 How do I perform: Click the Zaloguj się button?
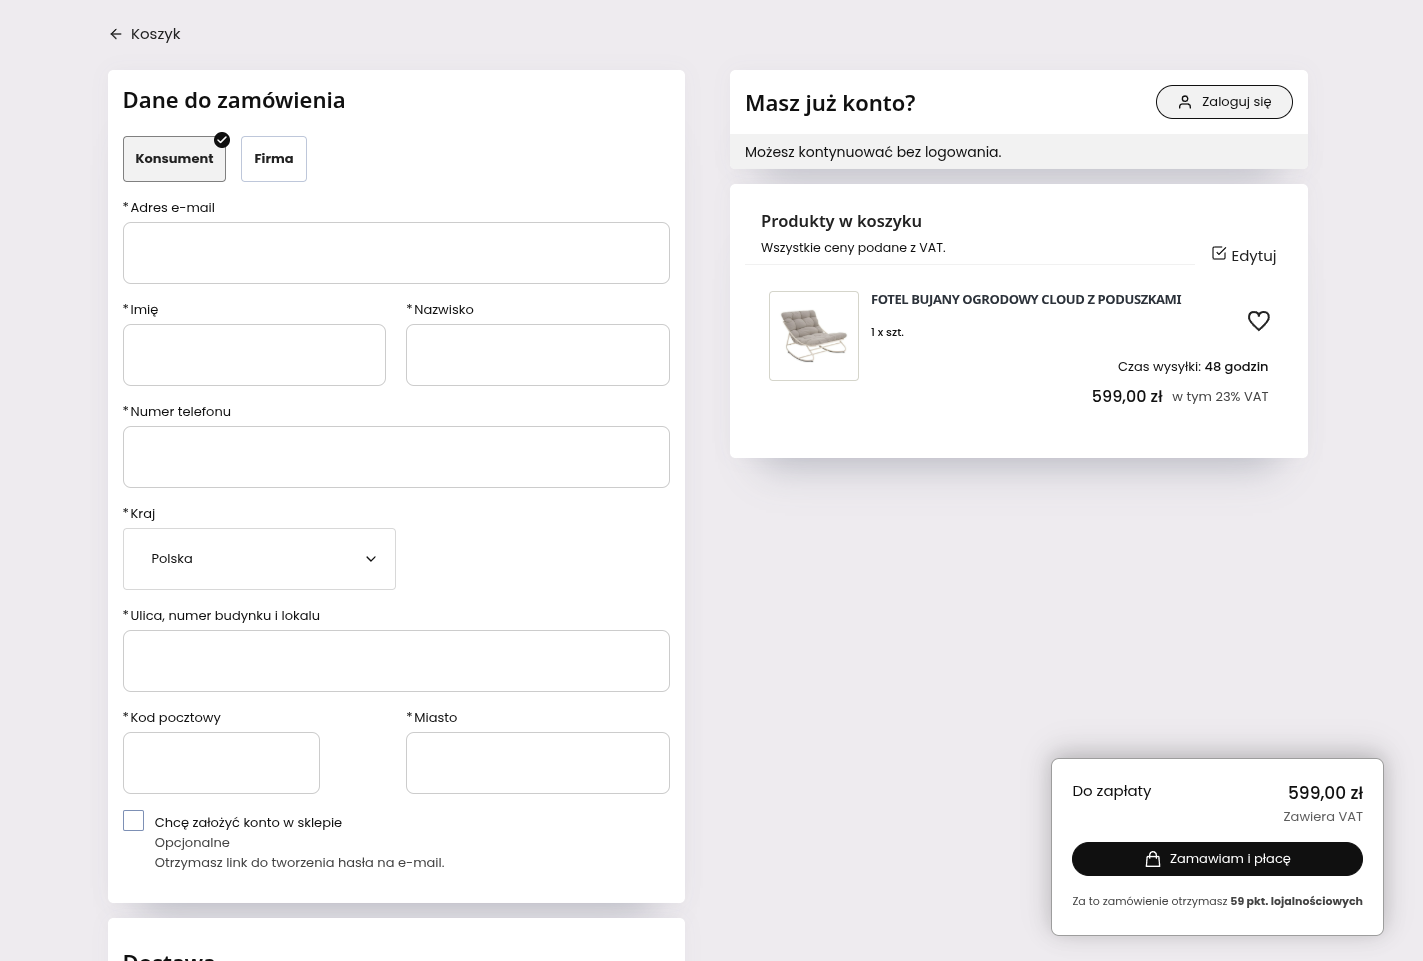click(1224, 102)
